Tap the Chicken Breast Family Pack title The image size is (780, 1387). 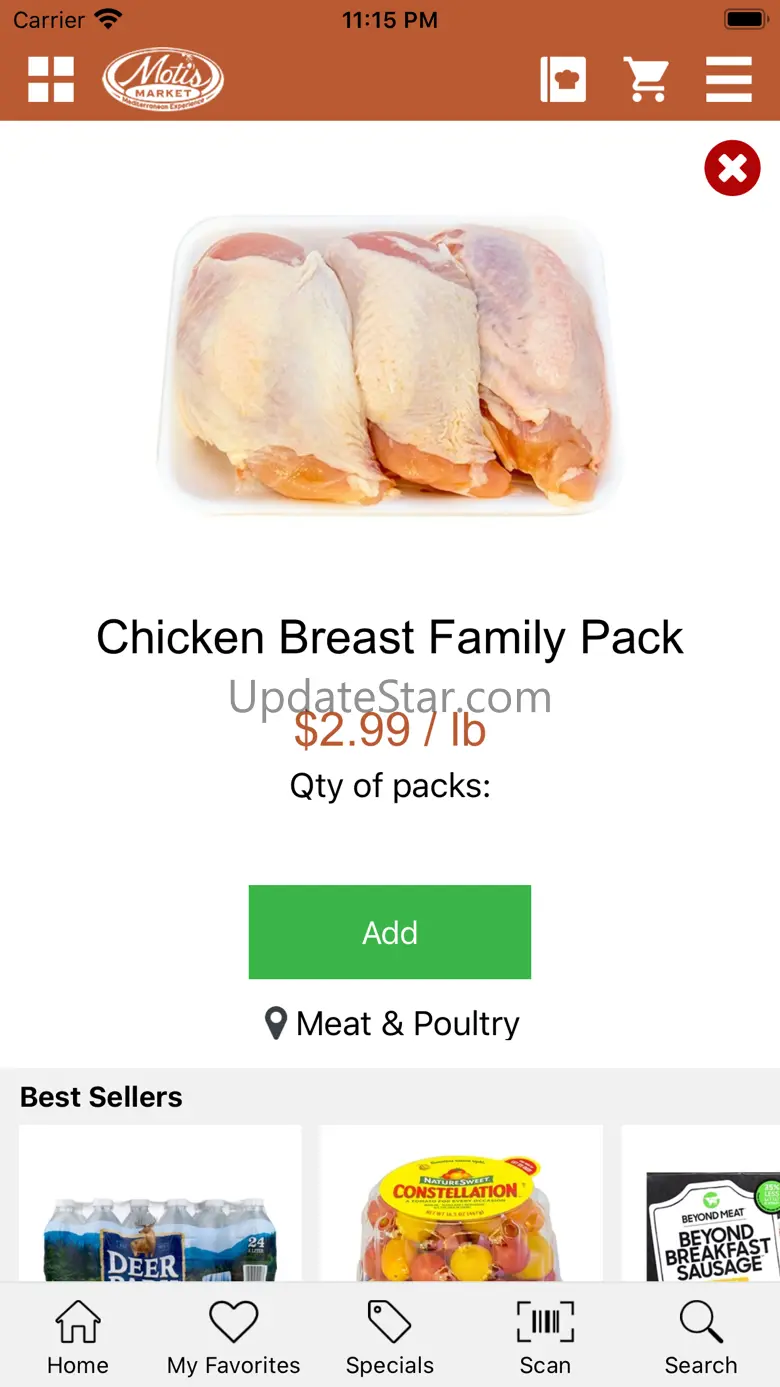pyautogui.click(x=390, y=638)
